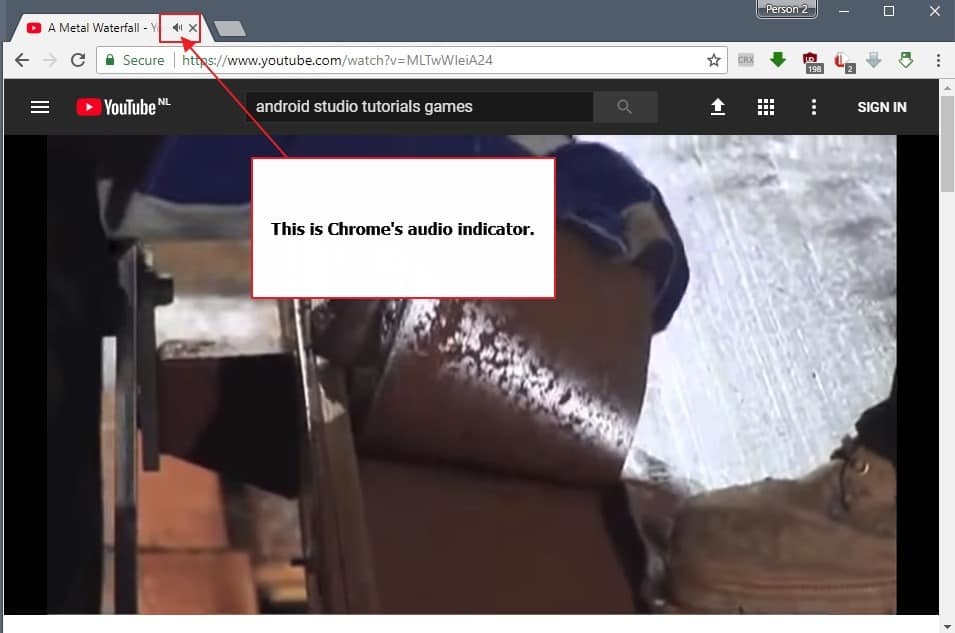Open the red extension showing badge 198
Image resolution: width=955 pixels, height=633 pixels.
(811, 62)
